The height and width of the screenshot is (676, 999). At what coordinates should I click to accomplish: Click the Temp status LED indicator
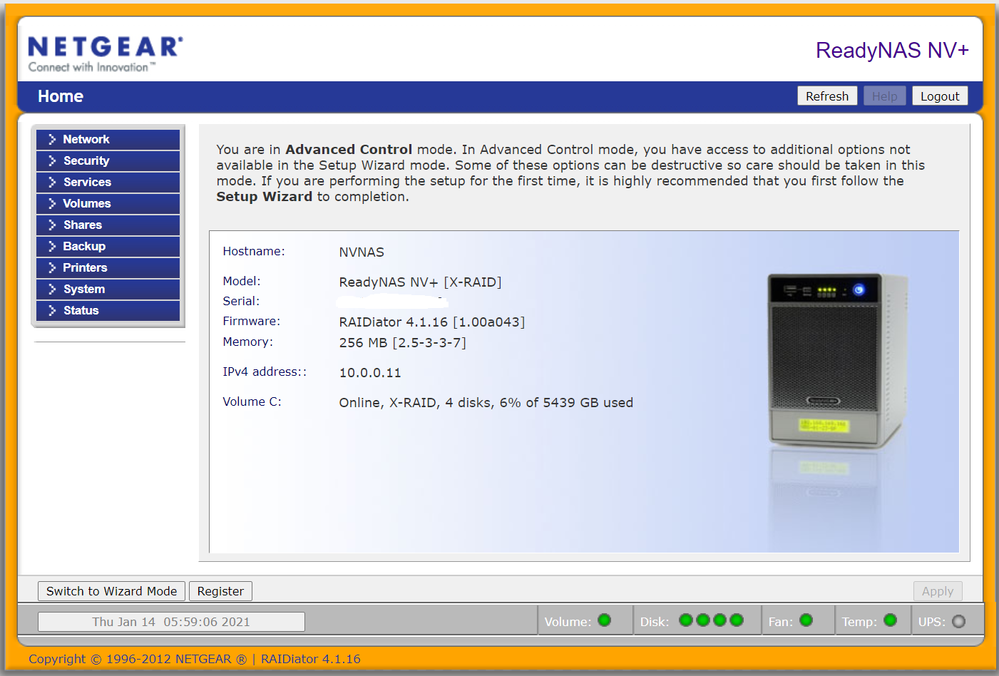pos(890,621)
